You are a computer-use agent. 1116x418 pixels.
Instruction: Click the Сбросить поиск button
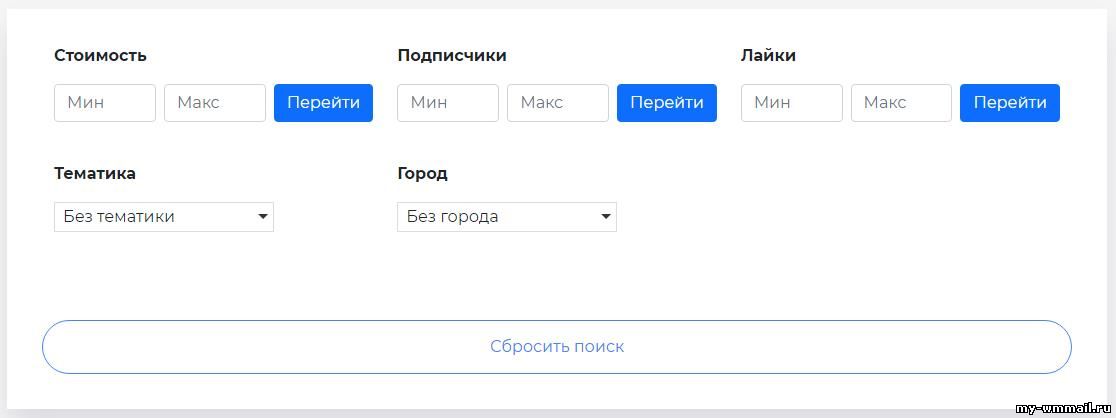[557, 347]
